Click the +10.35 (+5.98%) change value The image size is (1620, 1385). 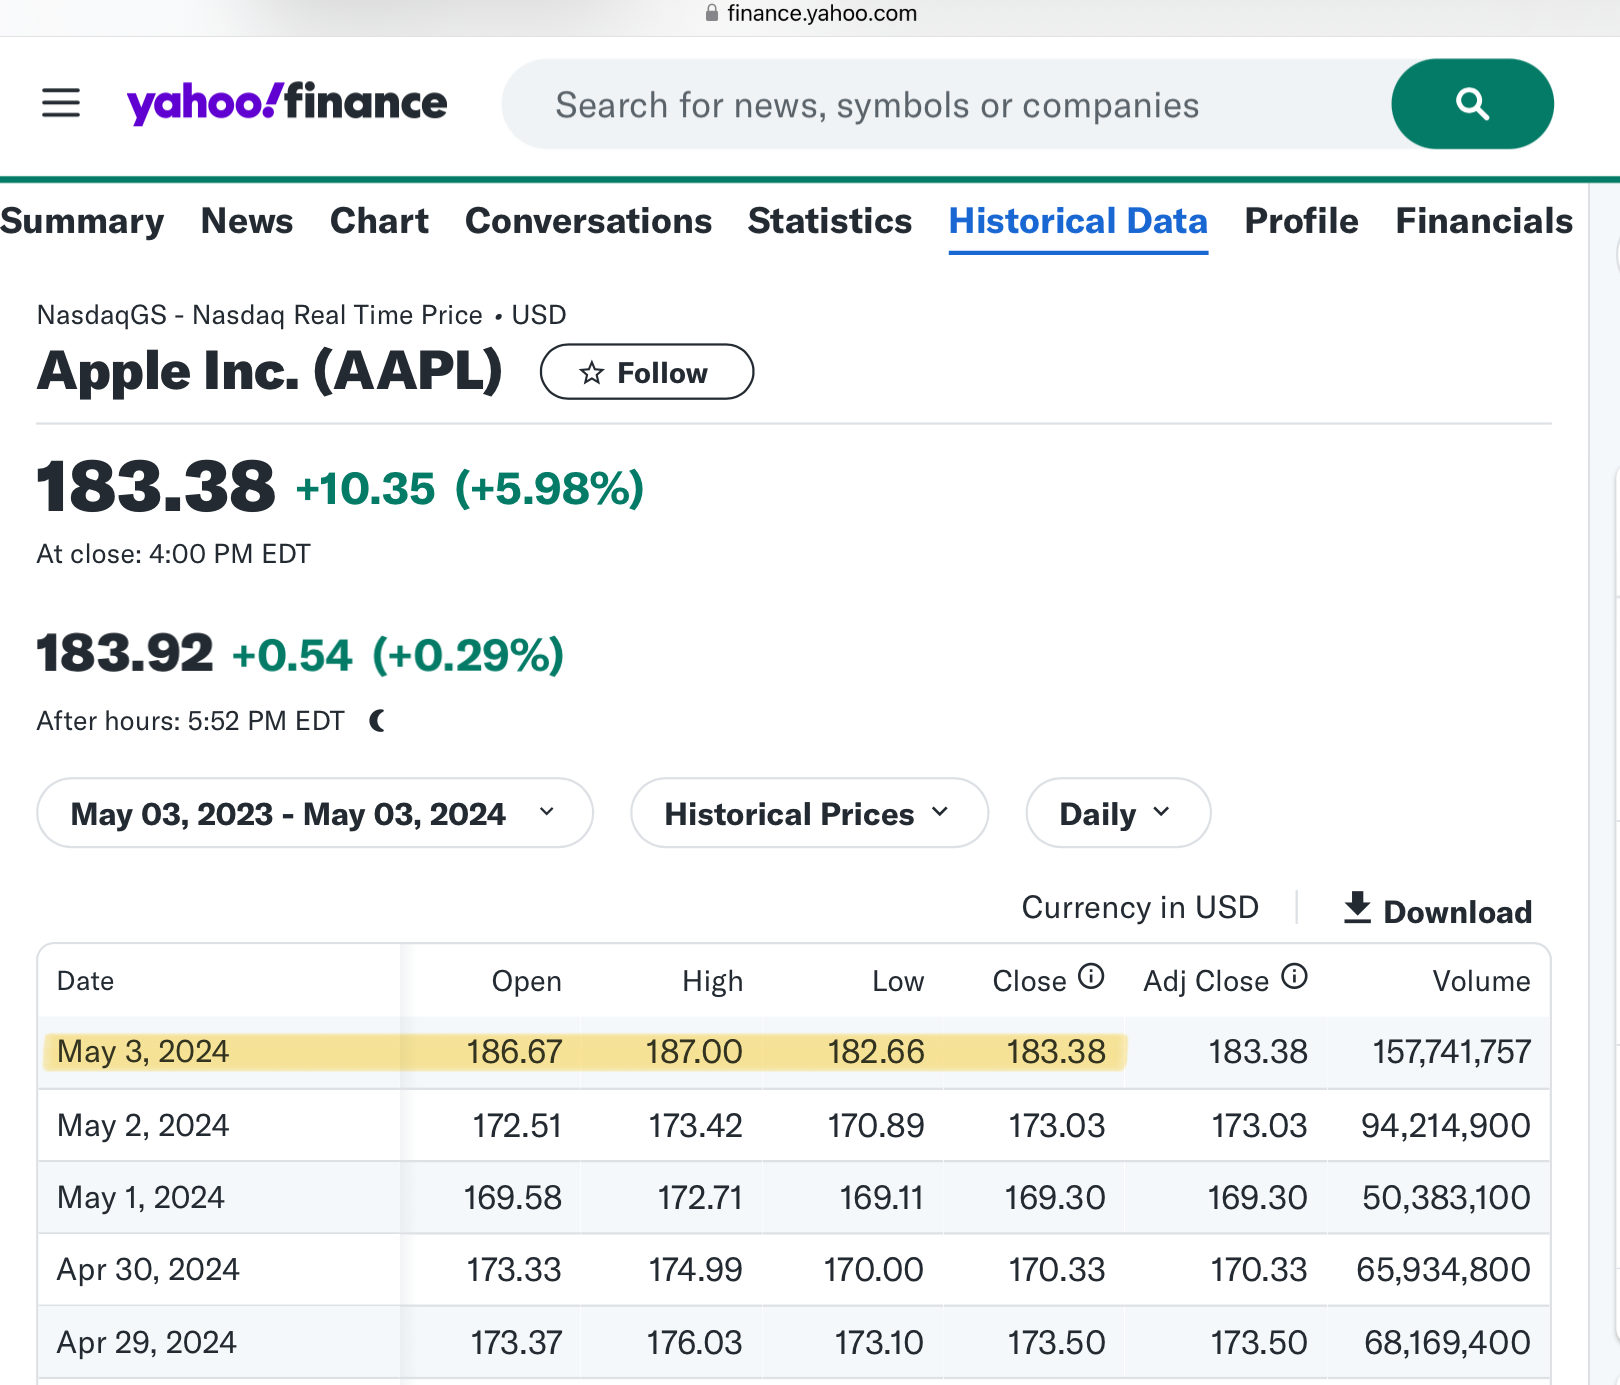click(470, 489)
